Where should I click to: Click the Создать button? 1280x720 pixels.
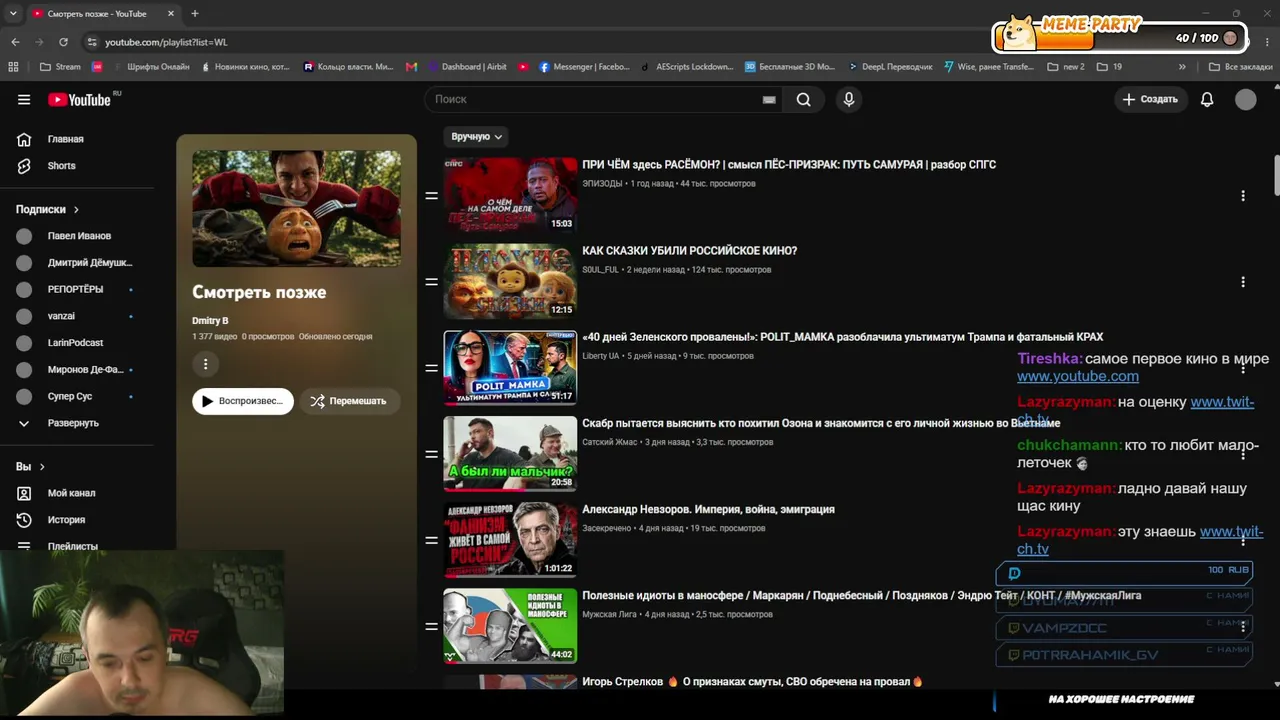1150,99
